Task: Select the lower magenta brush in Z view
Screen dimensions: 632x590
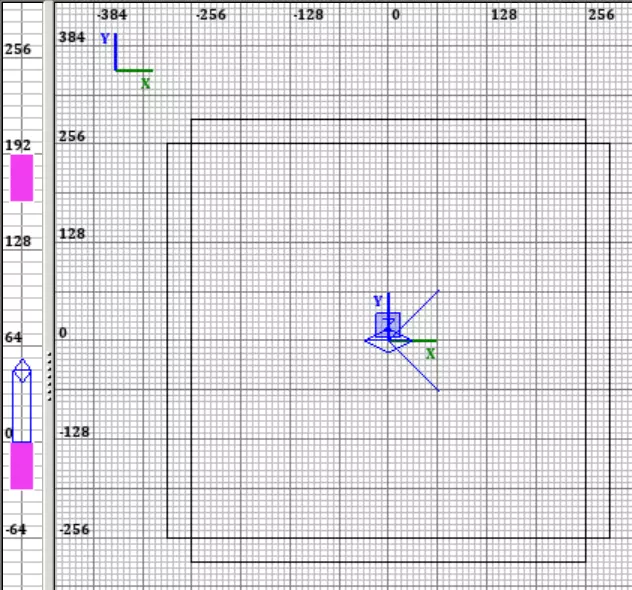Action: point(22,465)
